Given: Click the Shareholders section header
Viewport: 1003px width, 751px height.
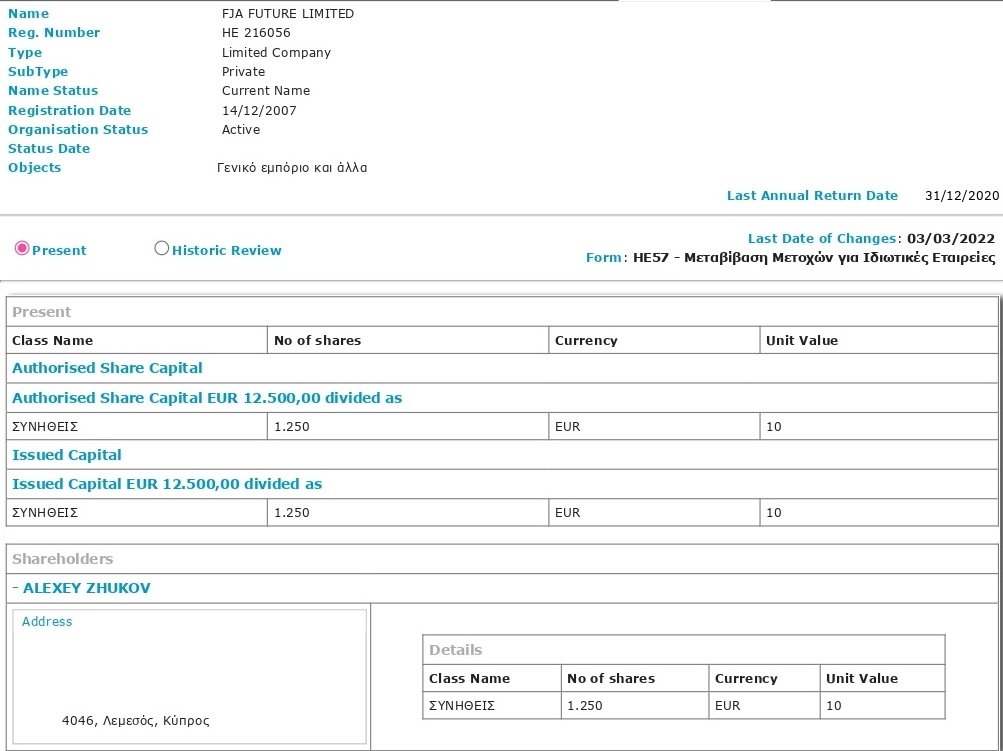Looking at the screenshot, I should tap(63, 559).
